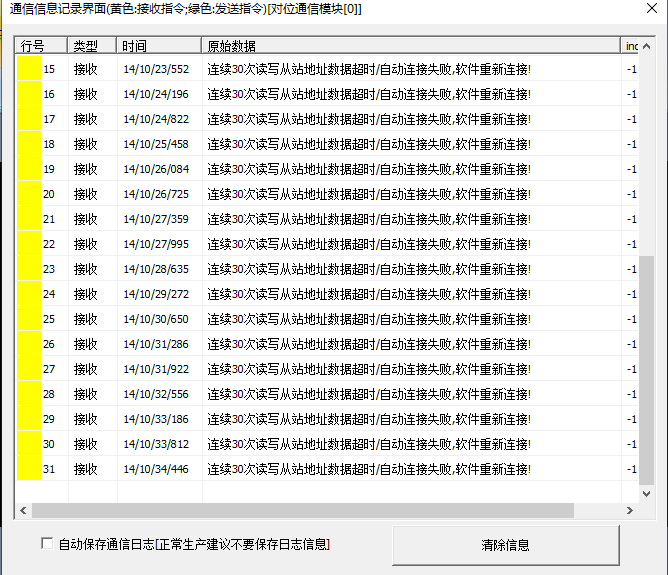The image size is (668, 575).
Task: Click the horizontal scrollbar right arrow
Action: click(x=629, y=511)
